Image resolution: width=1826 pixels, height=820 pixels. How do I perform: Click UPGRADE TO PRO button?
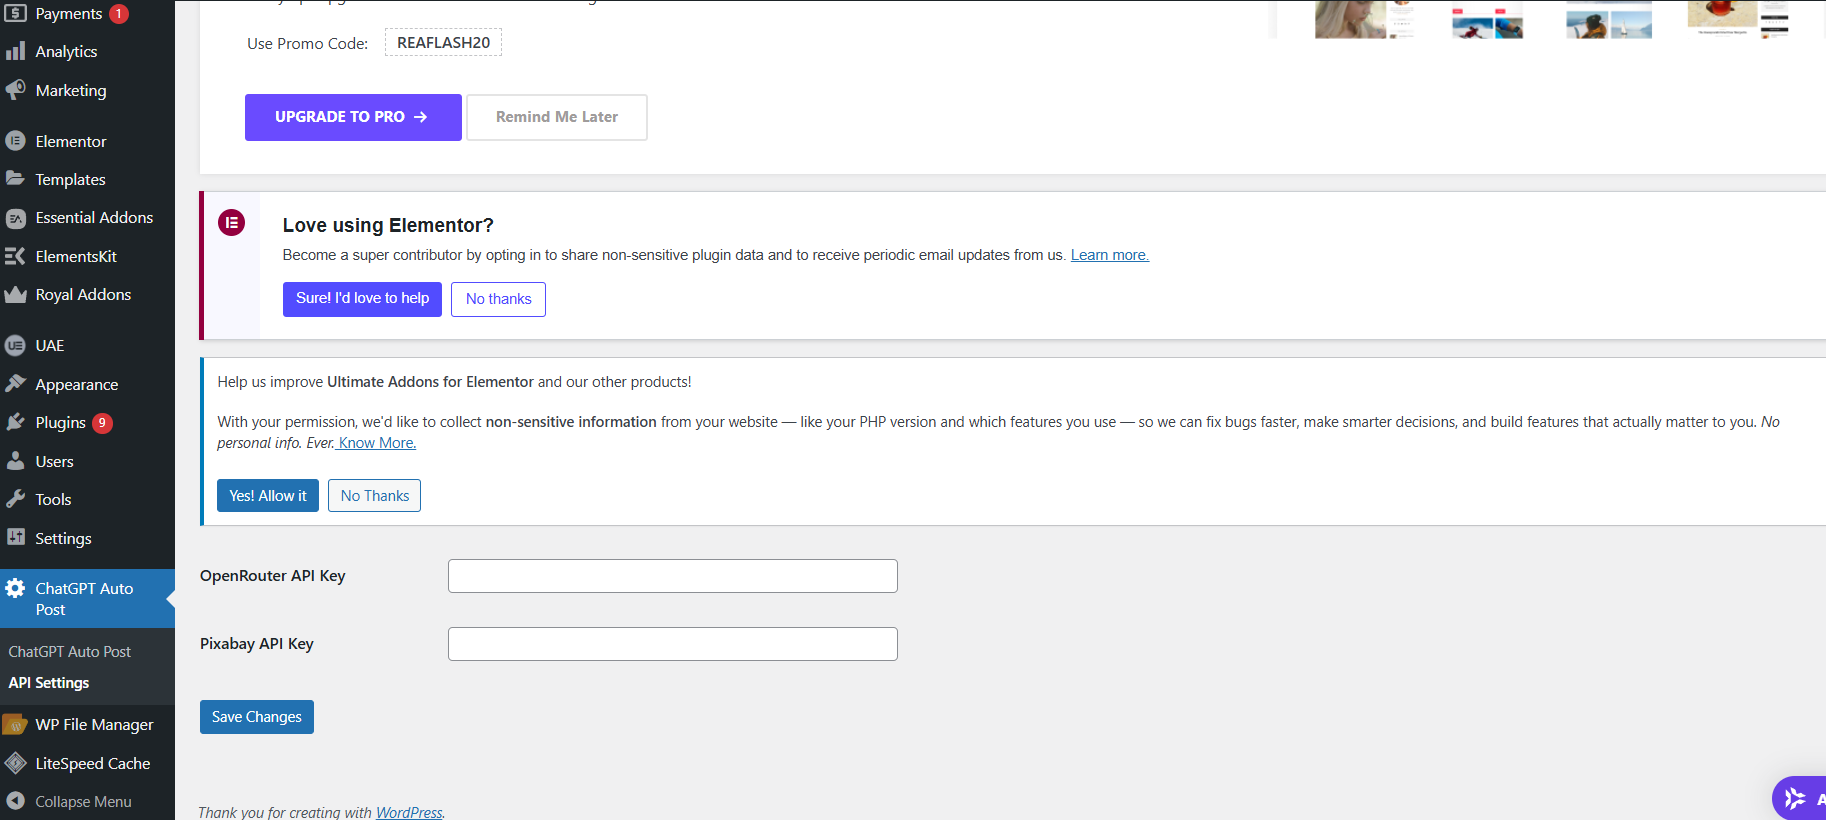(353, 117)
